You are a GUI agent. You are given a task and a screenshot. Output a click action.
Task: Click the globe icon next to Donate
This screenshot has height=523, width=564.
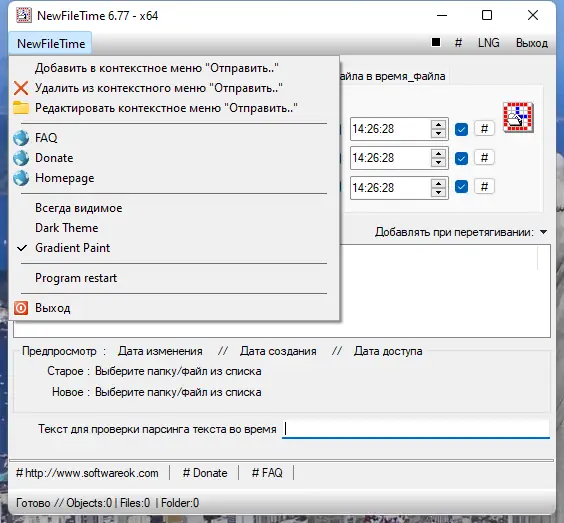click(x=21, y=158)
